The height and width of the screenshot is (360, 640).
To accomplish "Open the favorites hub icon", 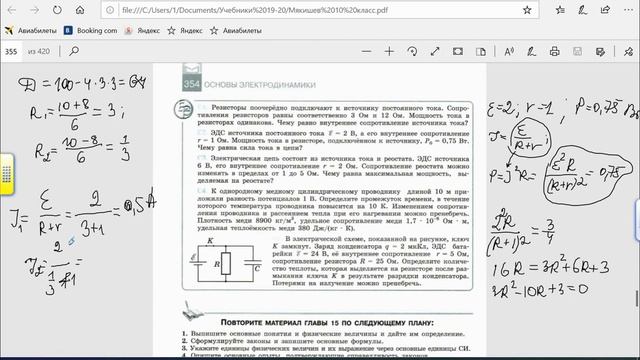I will pos(560,10).
